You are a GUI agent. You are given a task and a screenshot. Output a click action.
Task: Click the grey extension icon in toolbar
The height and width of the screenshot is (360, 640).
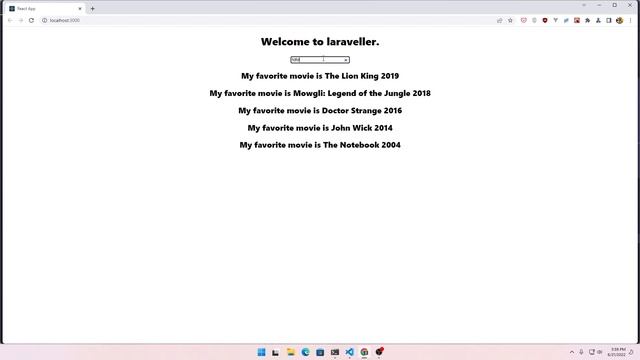point(534,20)
